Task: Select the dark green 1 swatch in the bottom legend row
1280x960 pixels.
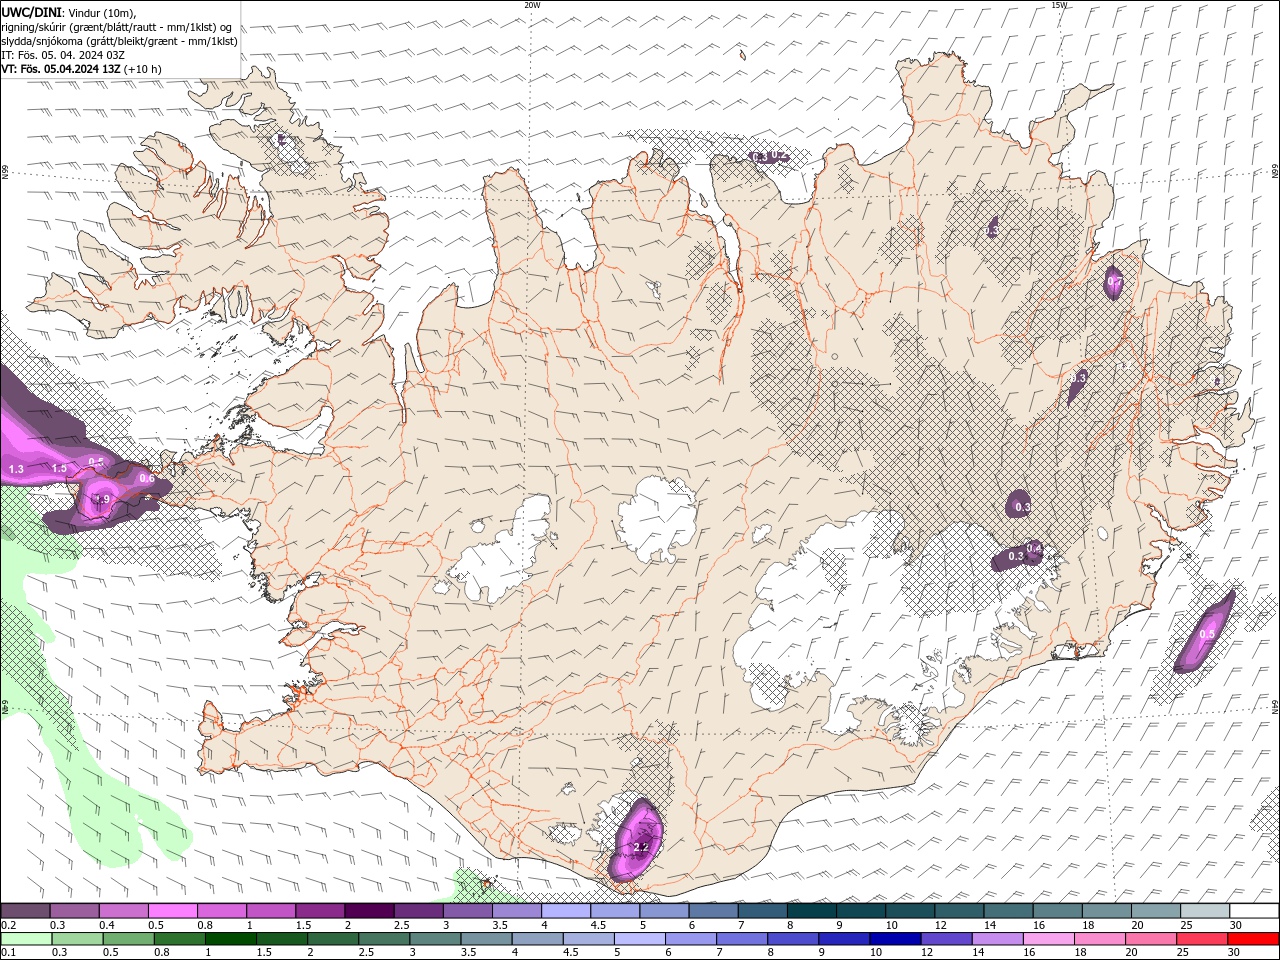Action: (231, 939)
